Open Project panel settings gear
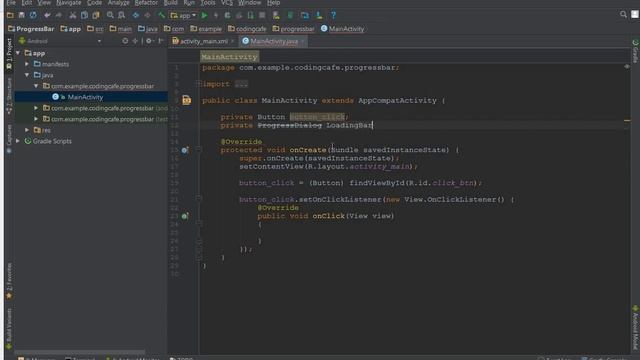The height and width of the screenshot is (360, 640). 149,41
